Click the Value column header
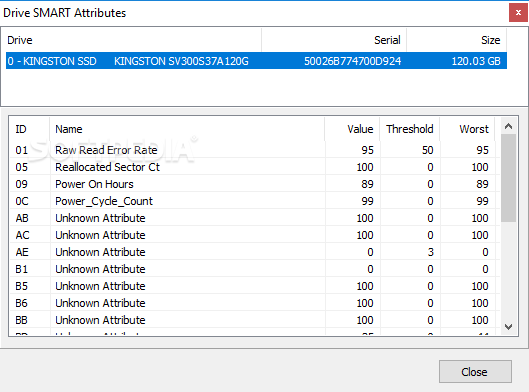The height and width of the screenshot is (392, 529). point(352,129)
